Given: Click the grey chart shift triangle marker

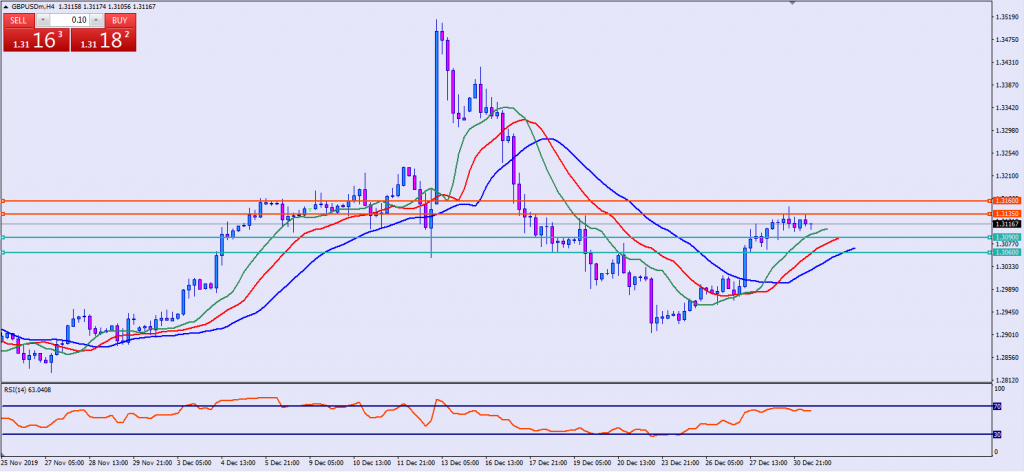Looking at the screenshot, I should (x=793, y=4).
